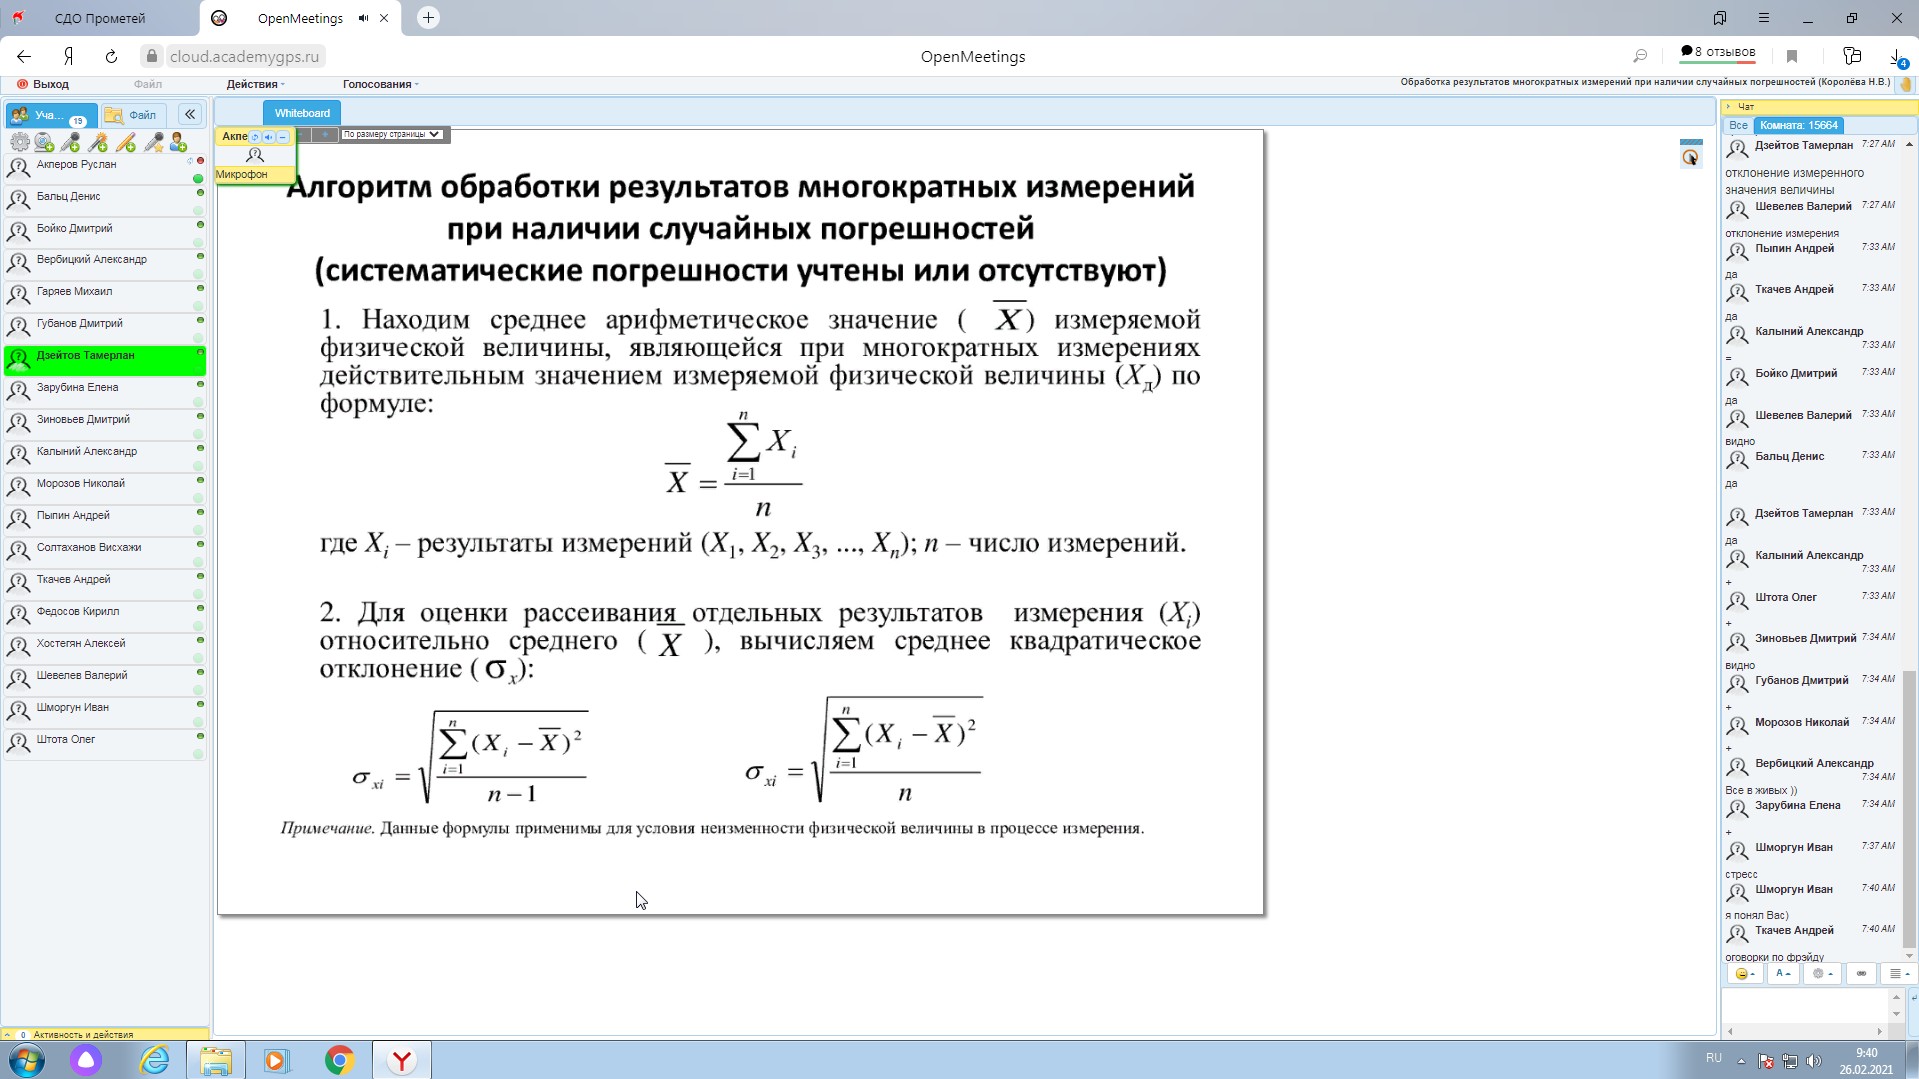
Task: Open a new browser tab
Action: 428,18
